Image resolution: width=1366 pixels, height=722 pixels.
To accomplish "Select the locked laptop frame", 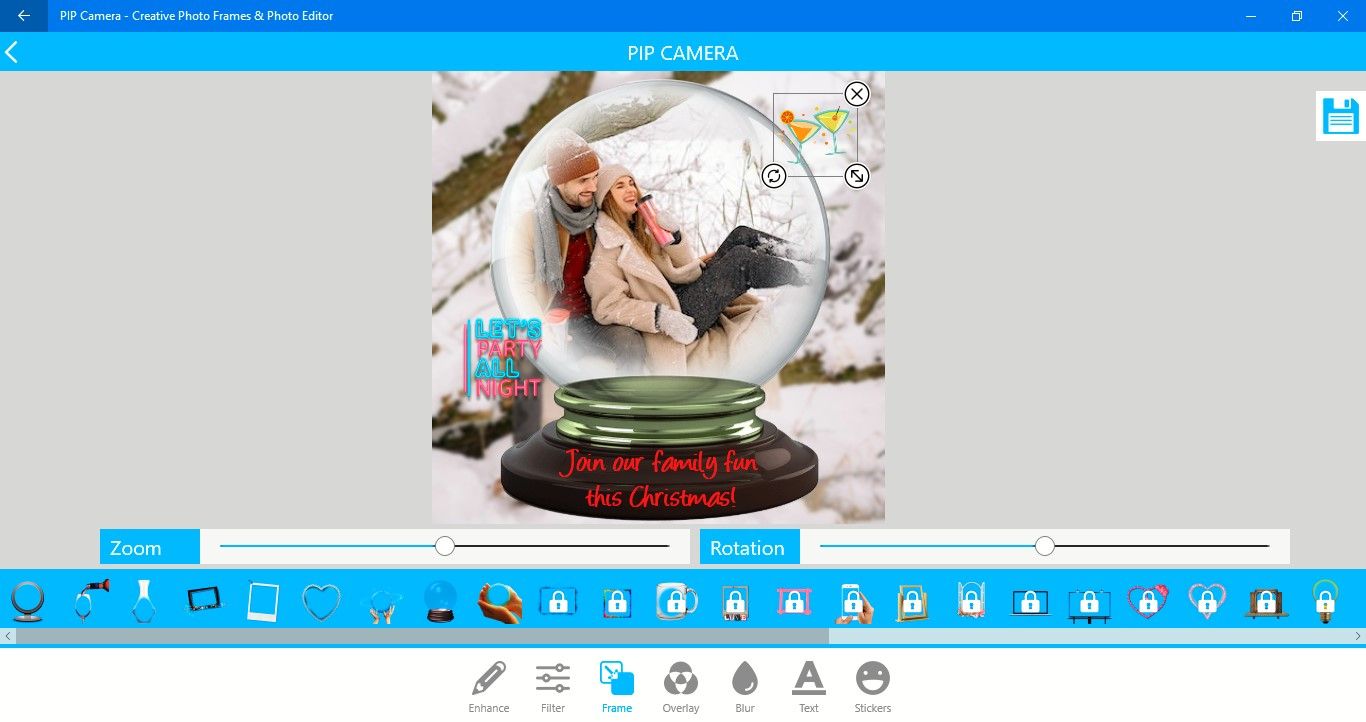I will pos(1030,602).
